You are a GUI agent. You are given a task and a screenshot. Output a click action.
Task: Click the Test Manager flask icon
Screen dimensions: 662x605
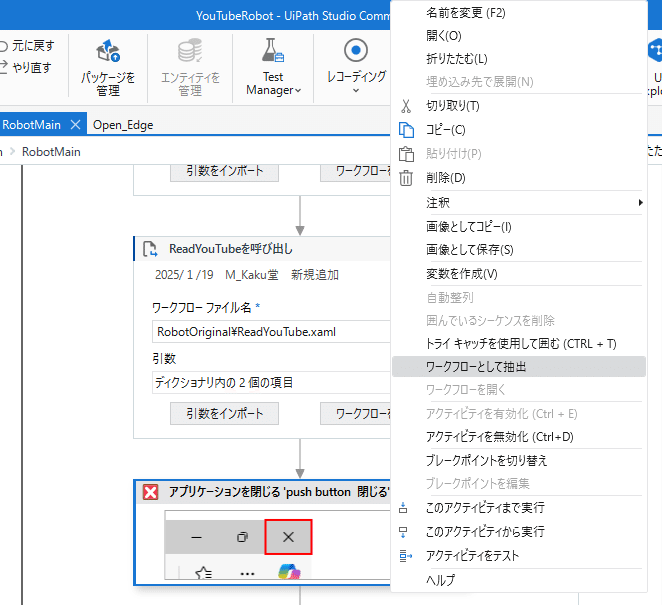(x=273, y=50)
